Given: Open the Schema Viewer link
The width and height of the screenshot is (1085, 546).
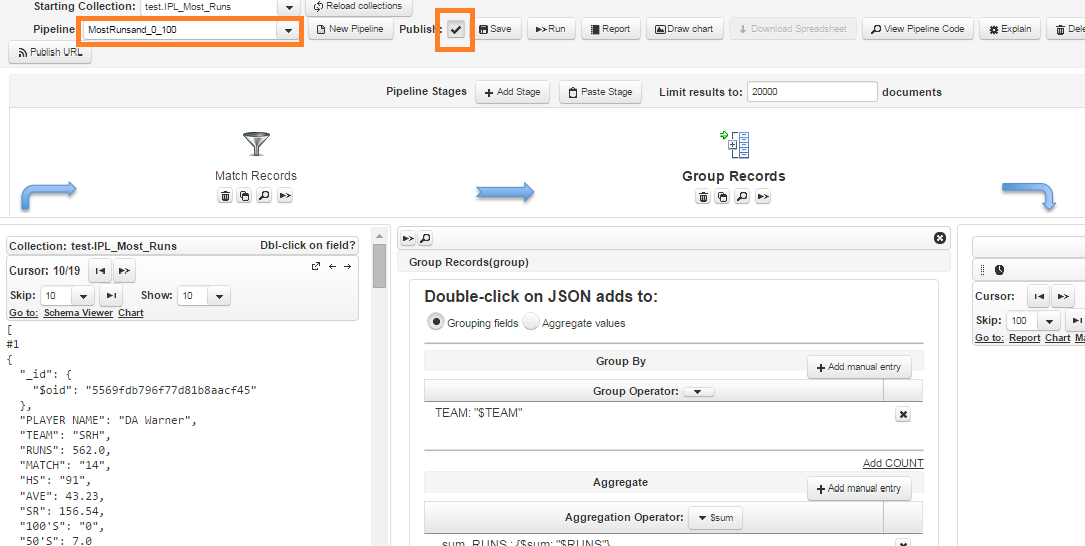Looking at the screenshot, I should point(78,313).
